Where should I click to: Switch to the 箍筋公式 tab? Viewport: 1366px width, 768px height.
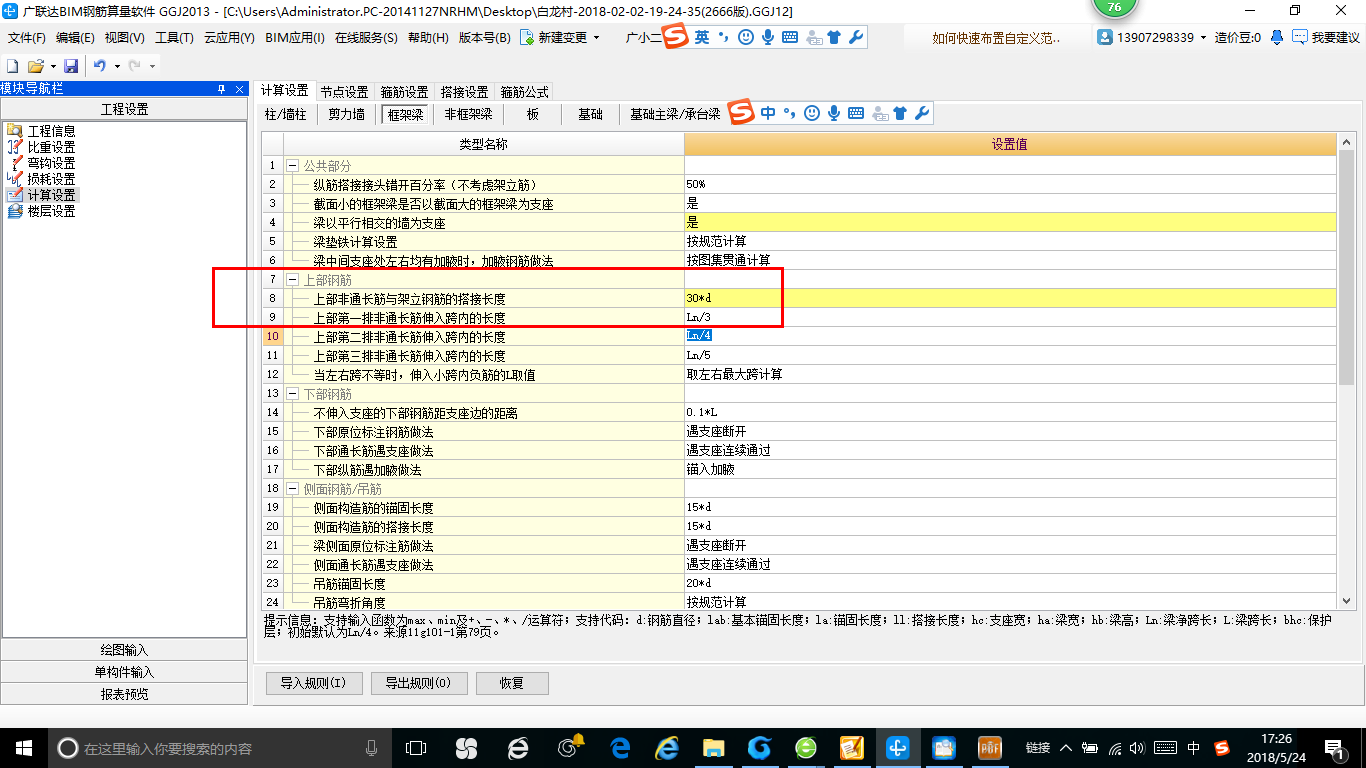coord(524,92)
